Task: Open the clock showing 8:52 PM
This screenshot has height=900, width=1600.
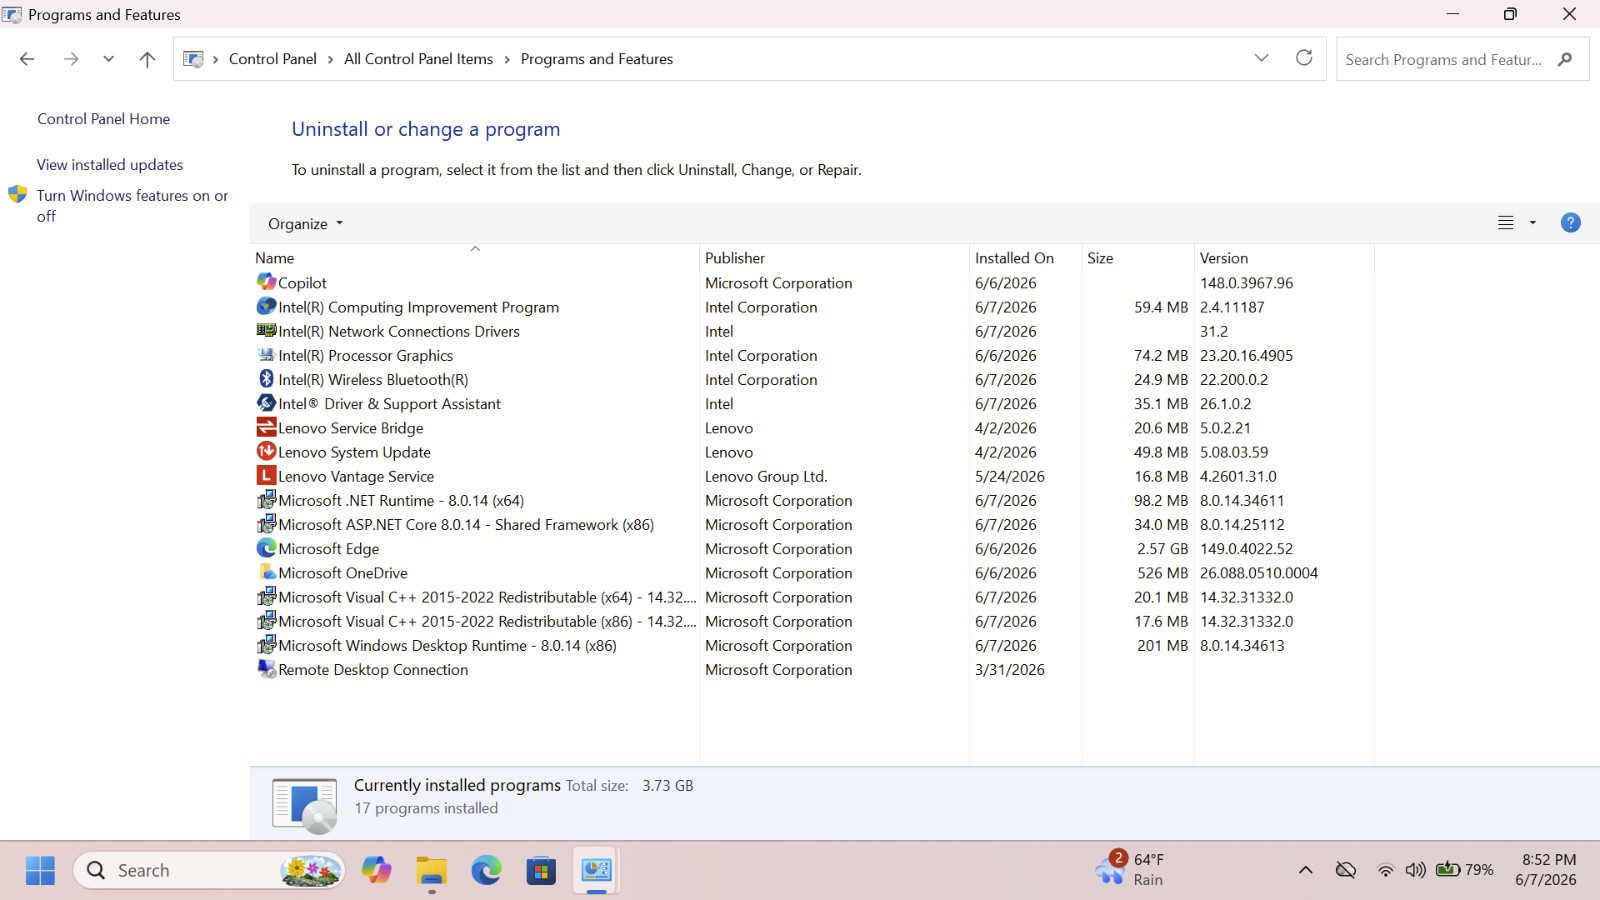Action: pos(1547,870)
